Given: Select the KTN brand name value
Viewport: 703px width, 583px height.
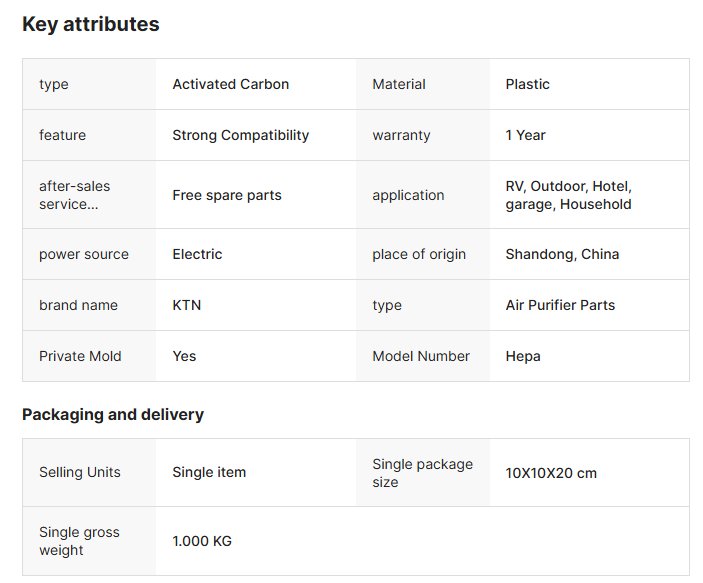Looking at the screenshot, I should tap(187, 305).
